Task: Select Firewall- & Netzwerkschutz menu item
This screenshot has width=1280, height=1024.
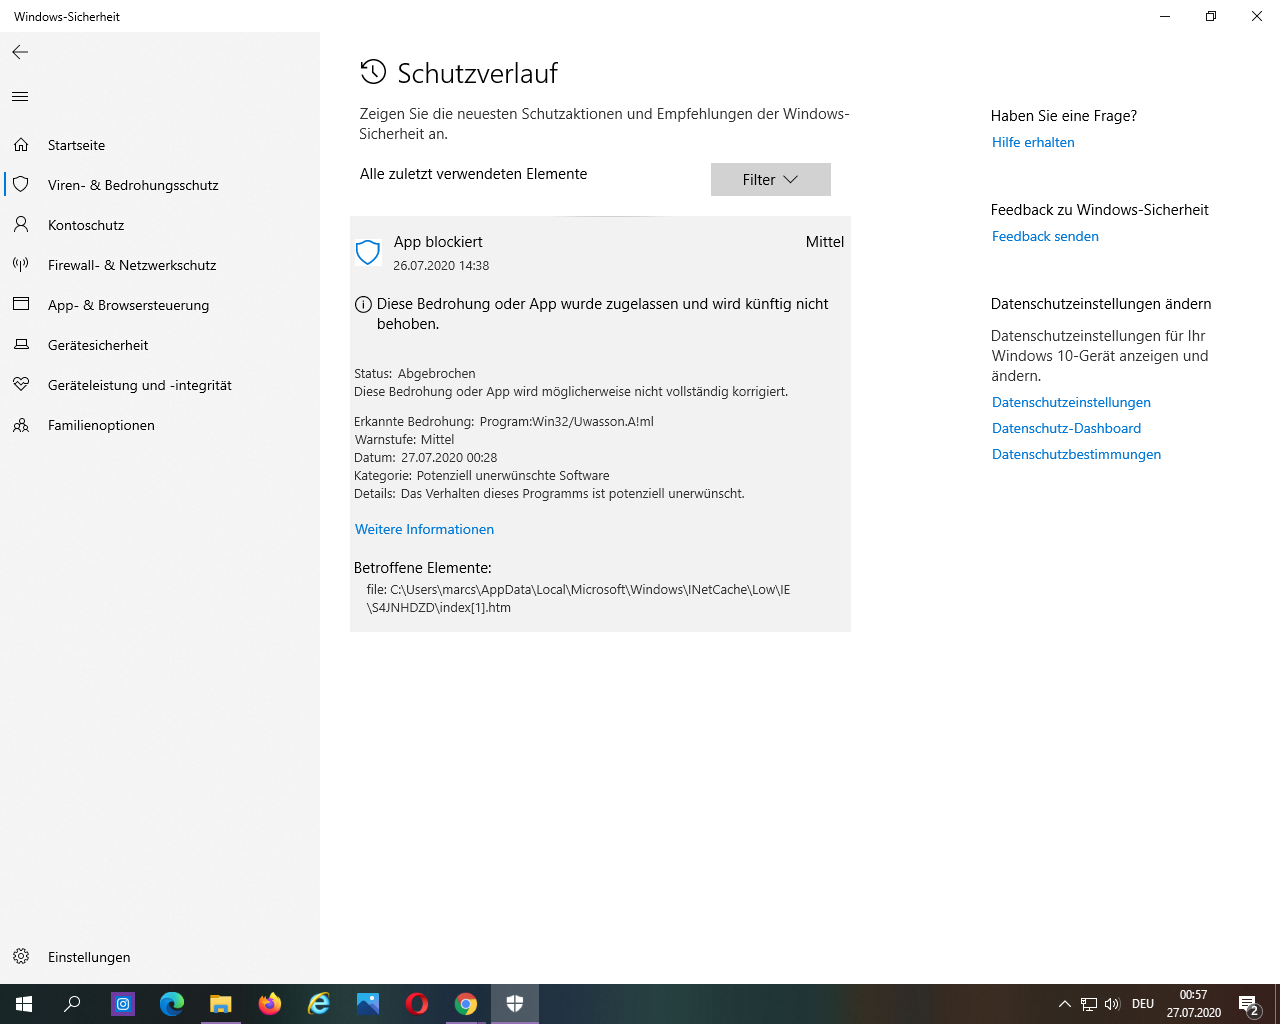Action: pyautogui.click(x=160, y=265)
